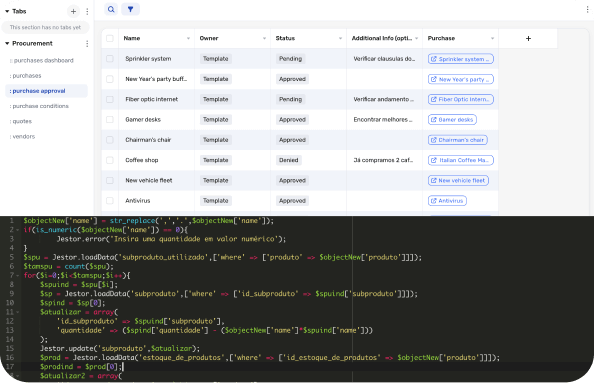
Task: Open the Name column dropdown arrow
Action: (x=188, y=38)
